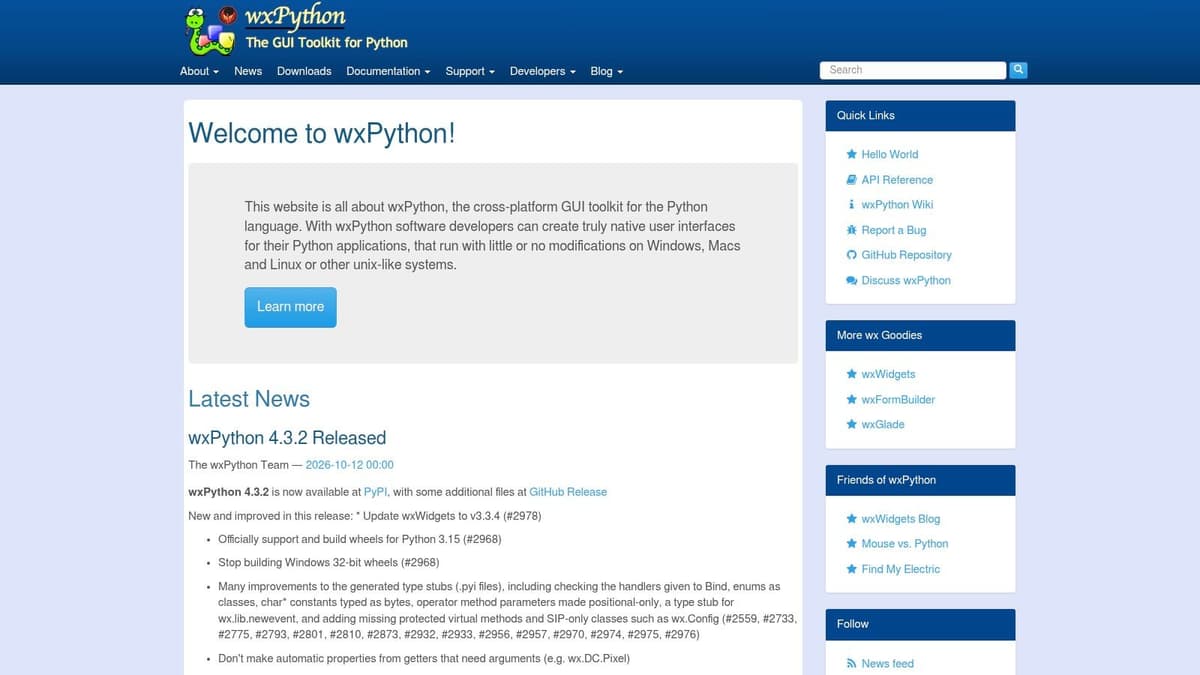Visit the wxWidgets Blog link
The height and width of the screenshot is (675, 1200).
(901, 519)
